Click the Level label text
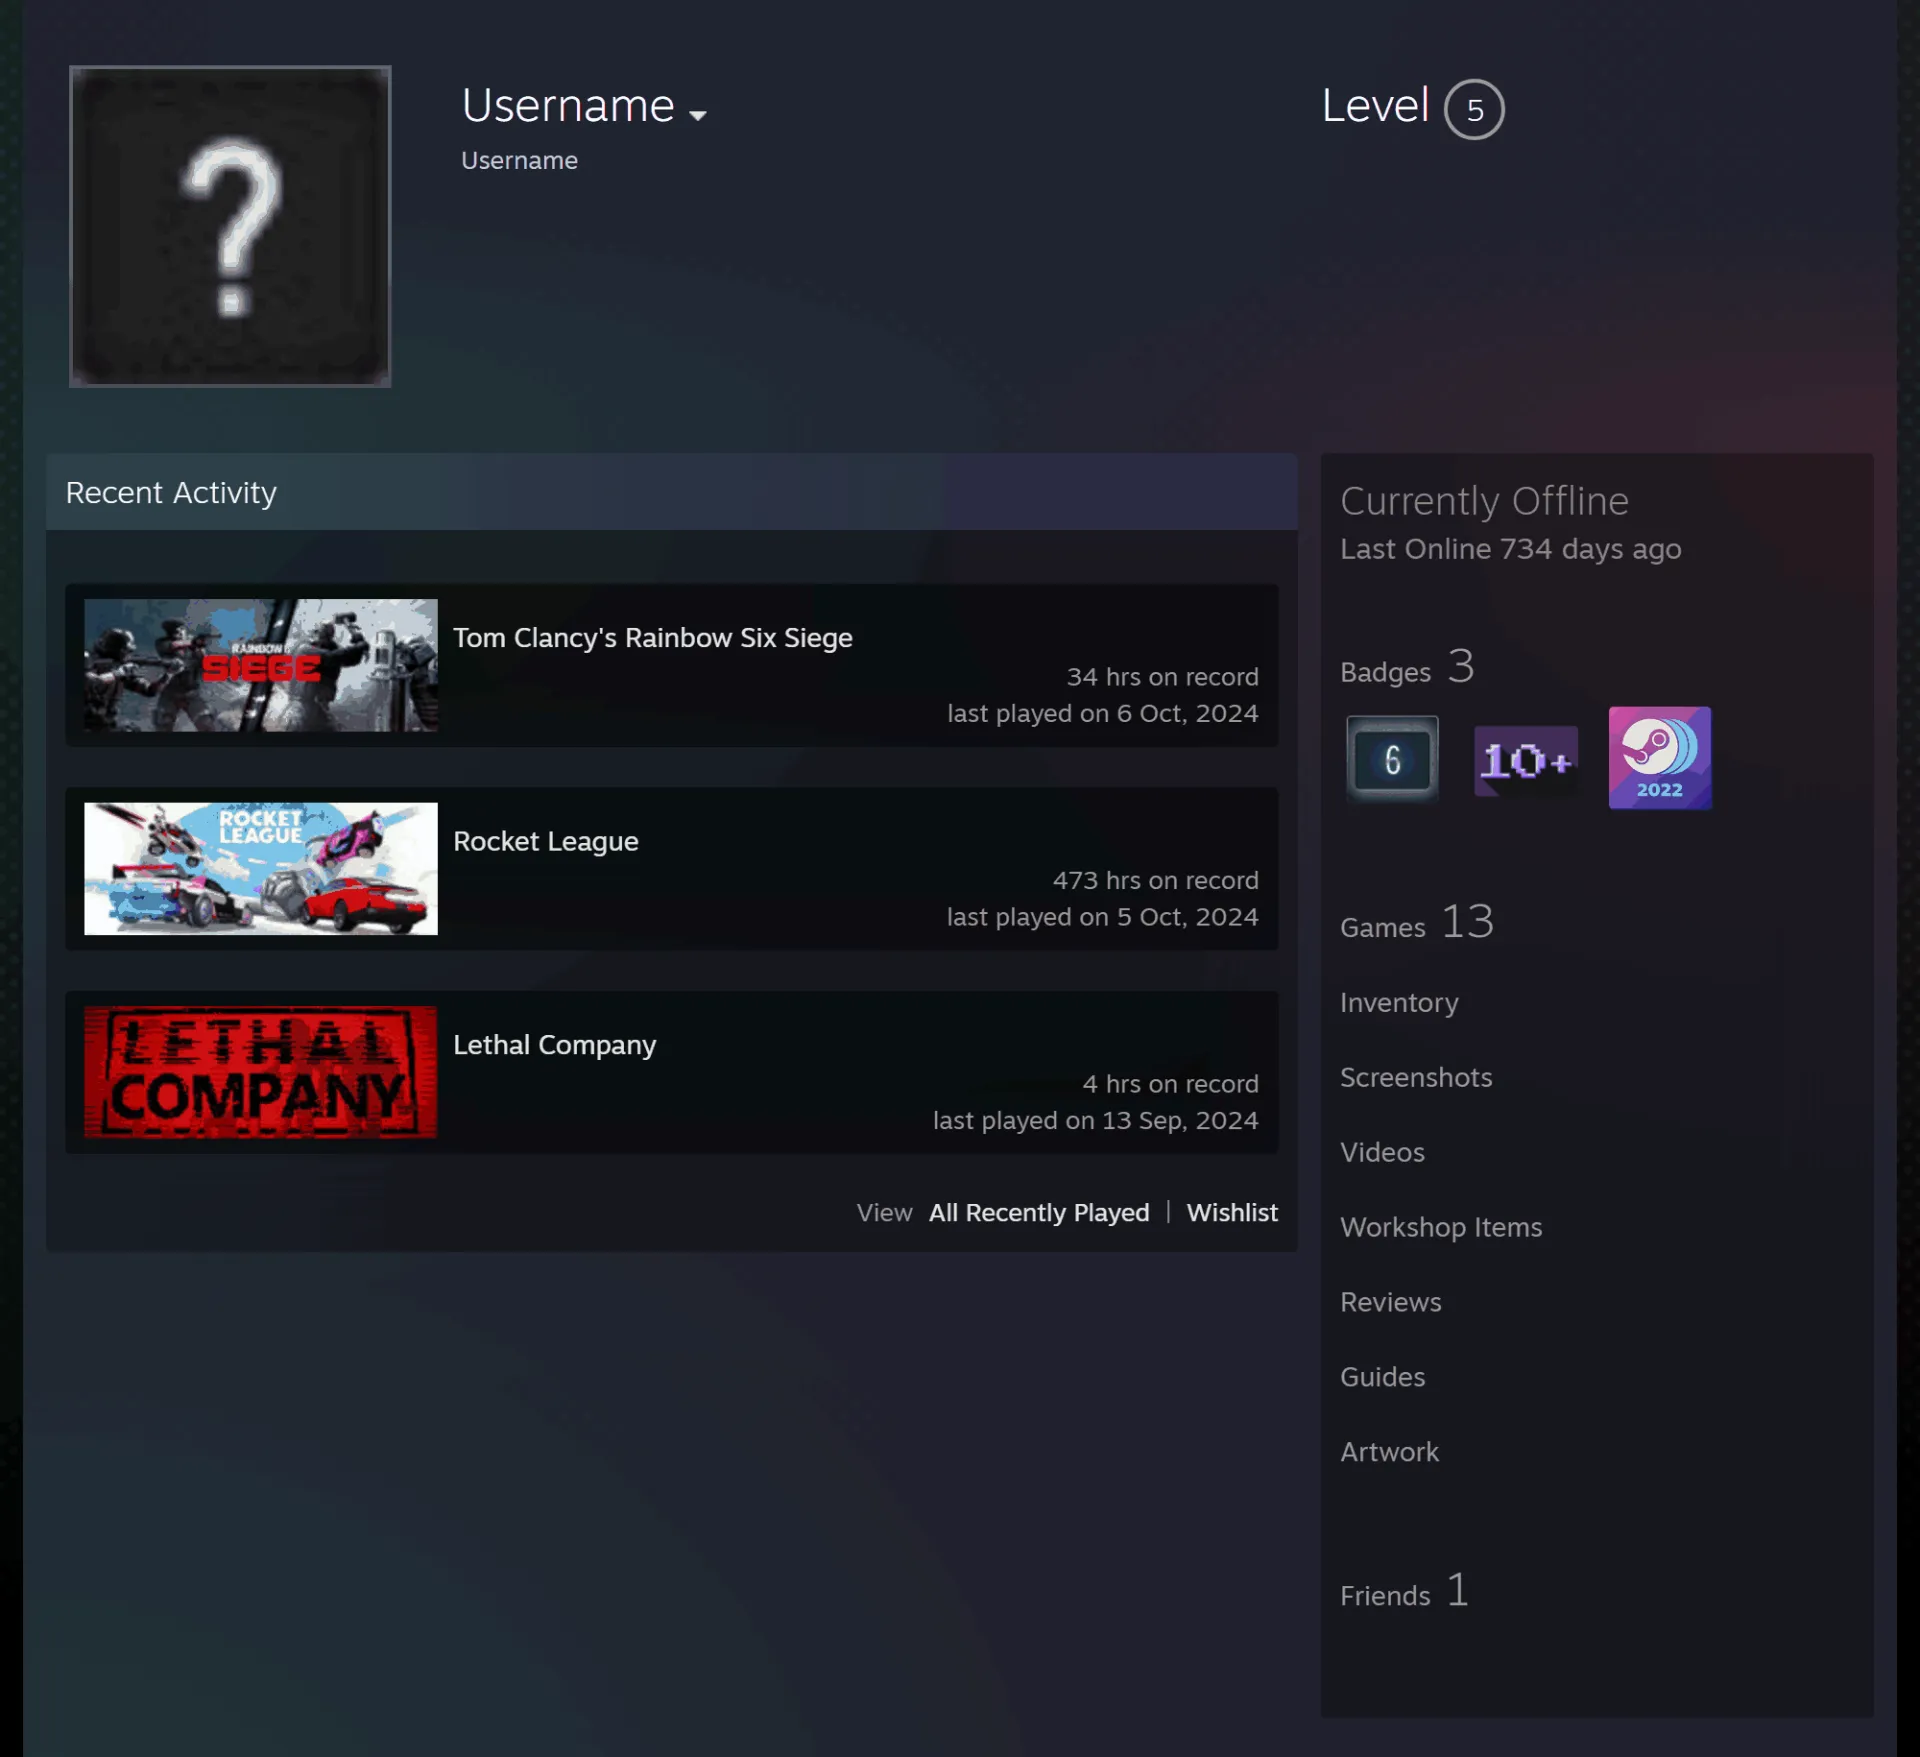 1375,106
